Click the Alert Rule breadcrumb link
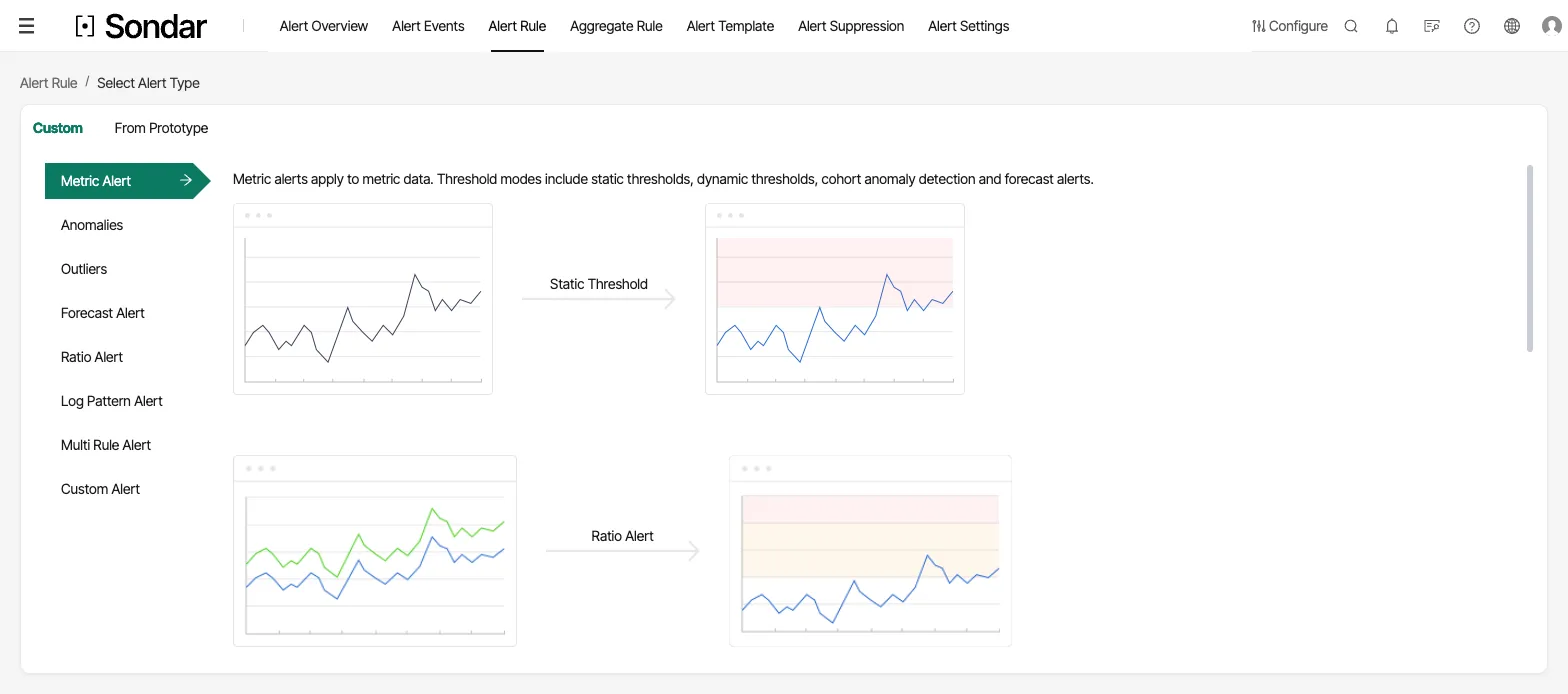The height and width of the screenshot is (694, 1568). point(48,83)
